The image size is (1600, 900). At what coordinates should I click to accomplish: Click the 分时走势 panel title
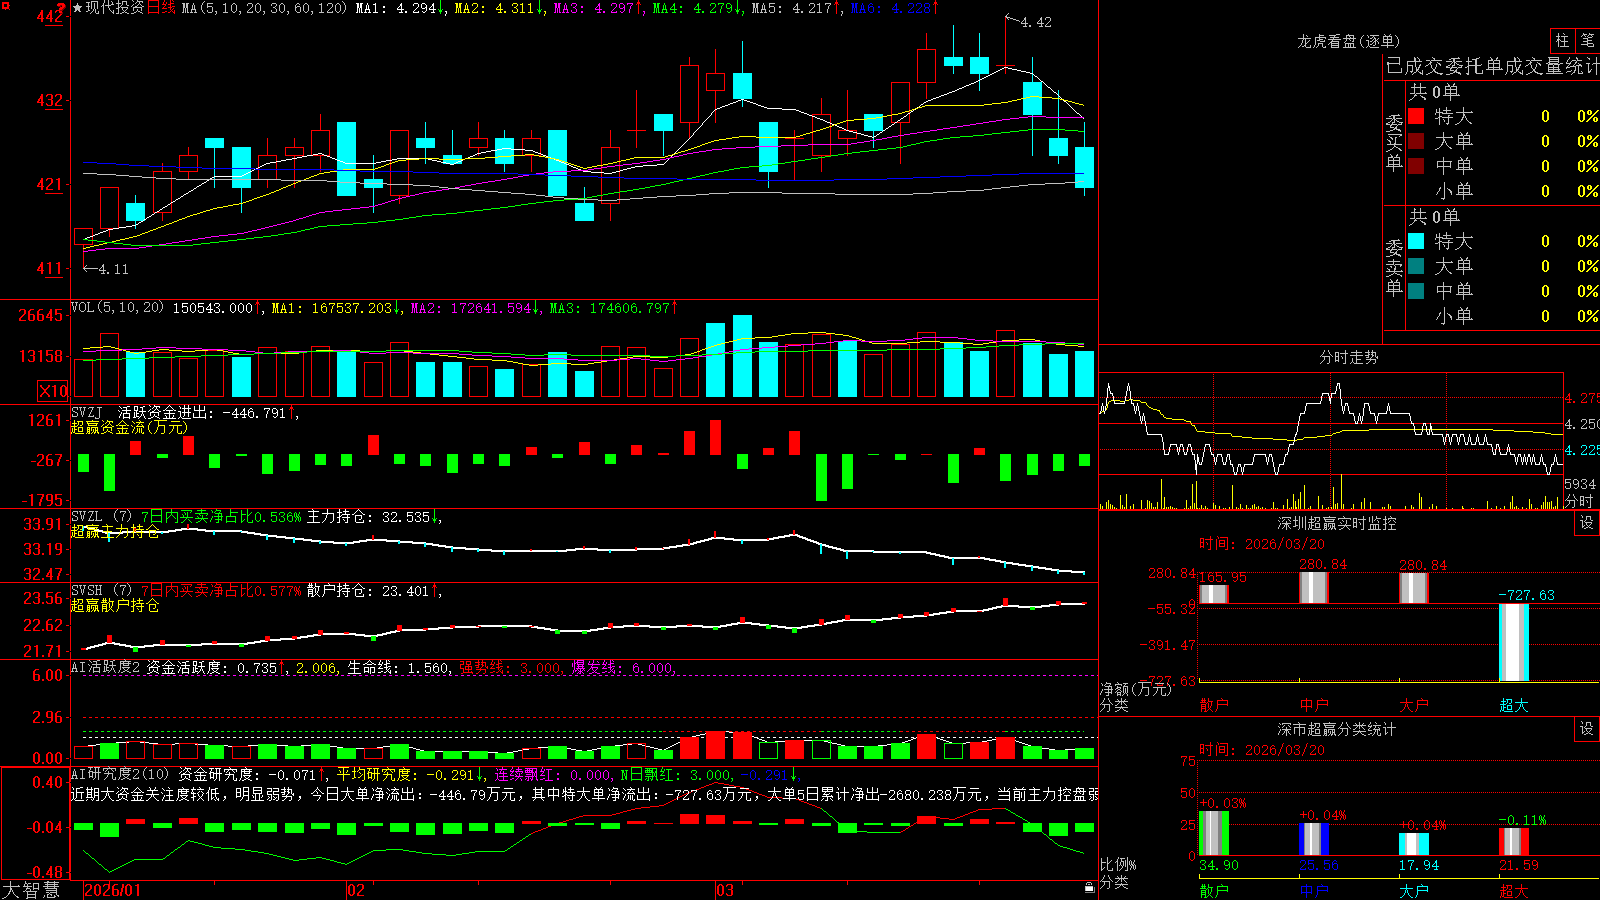[1349, 357]
